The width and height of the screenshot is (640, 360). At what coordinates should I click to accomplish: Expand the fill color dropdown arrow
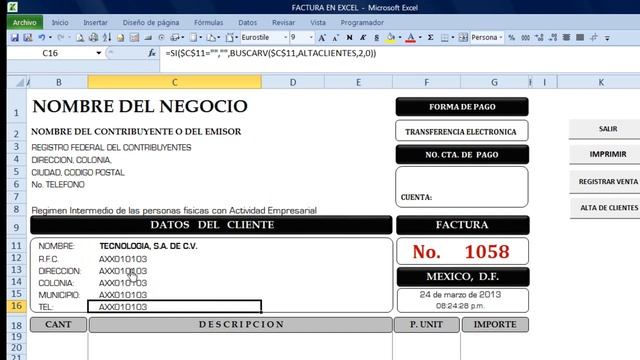click(400, 38)
